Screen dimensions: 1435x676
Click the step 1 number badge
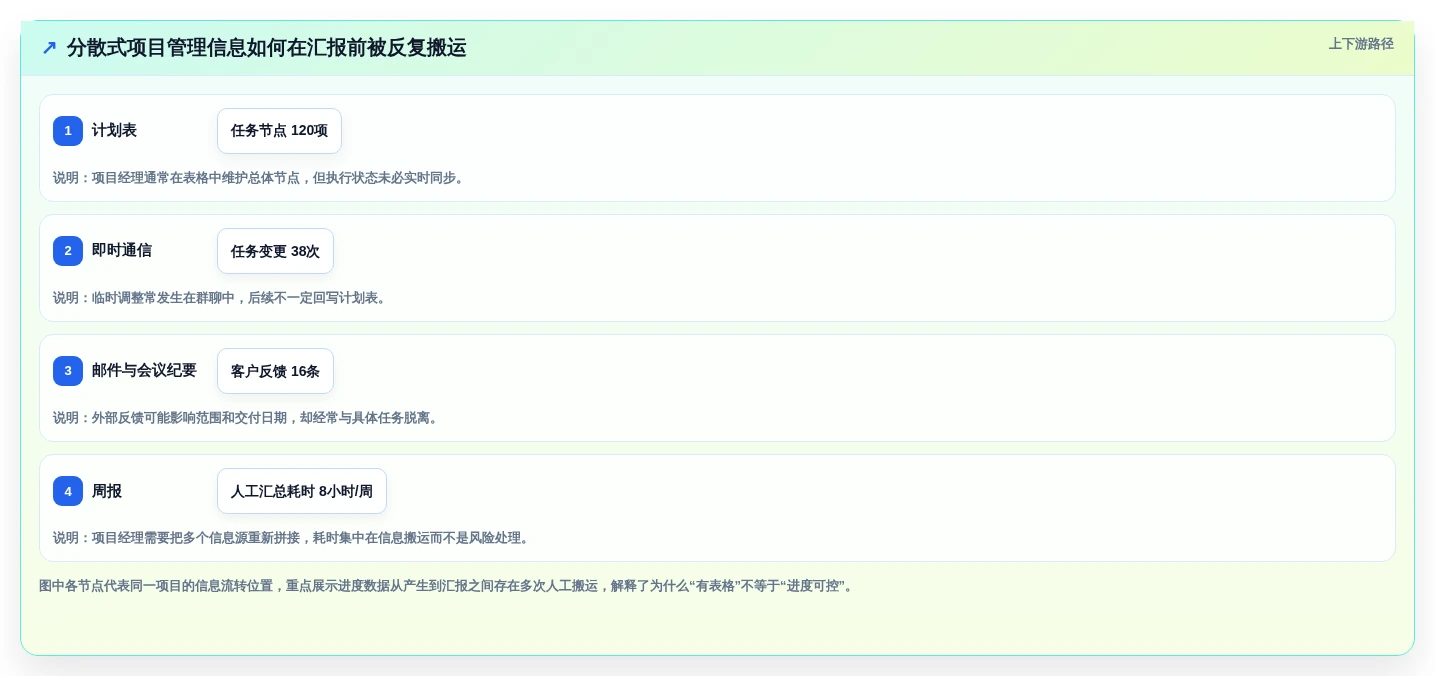[x=68, y=131]
